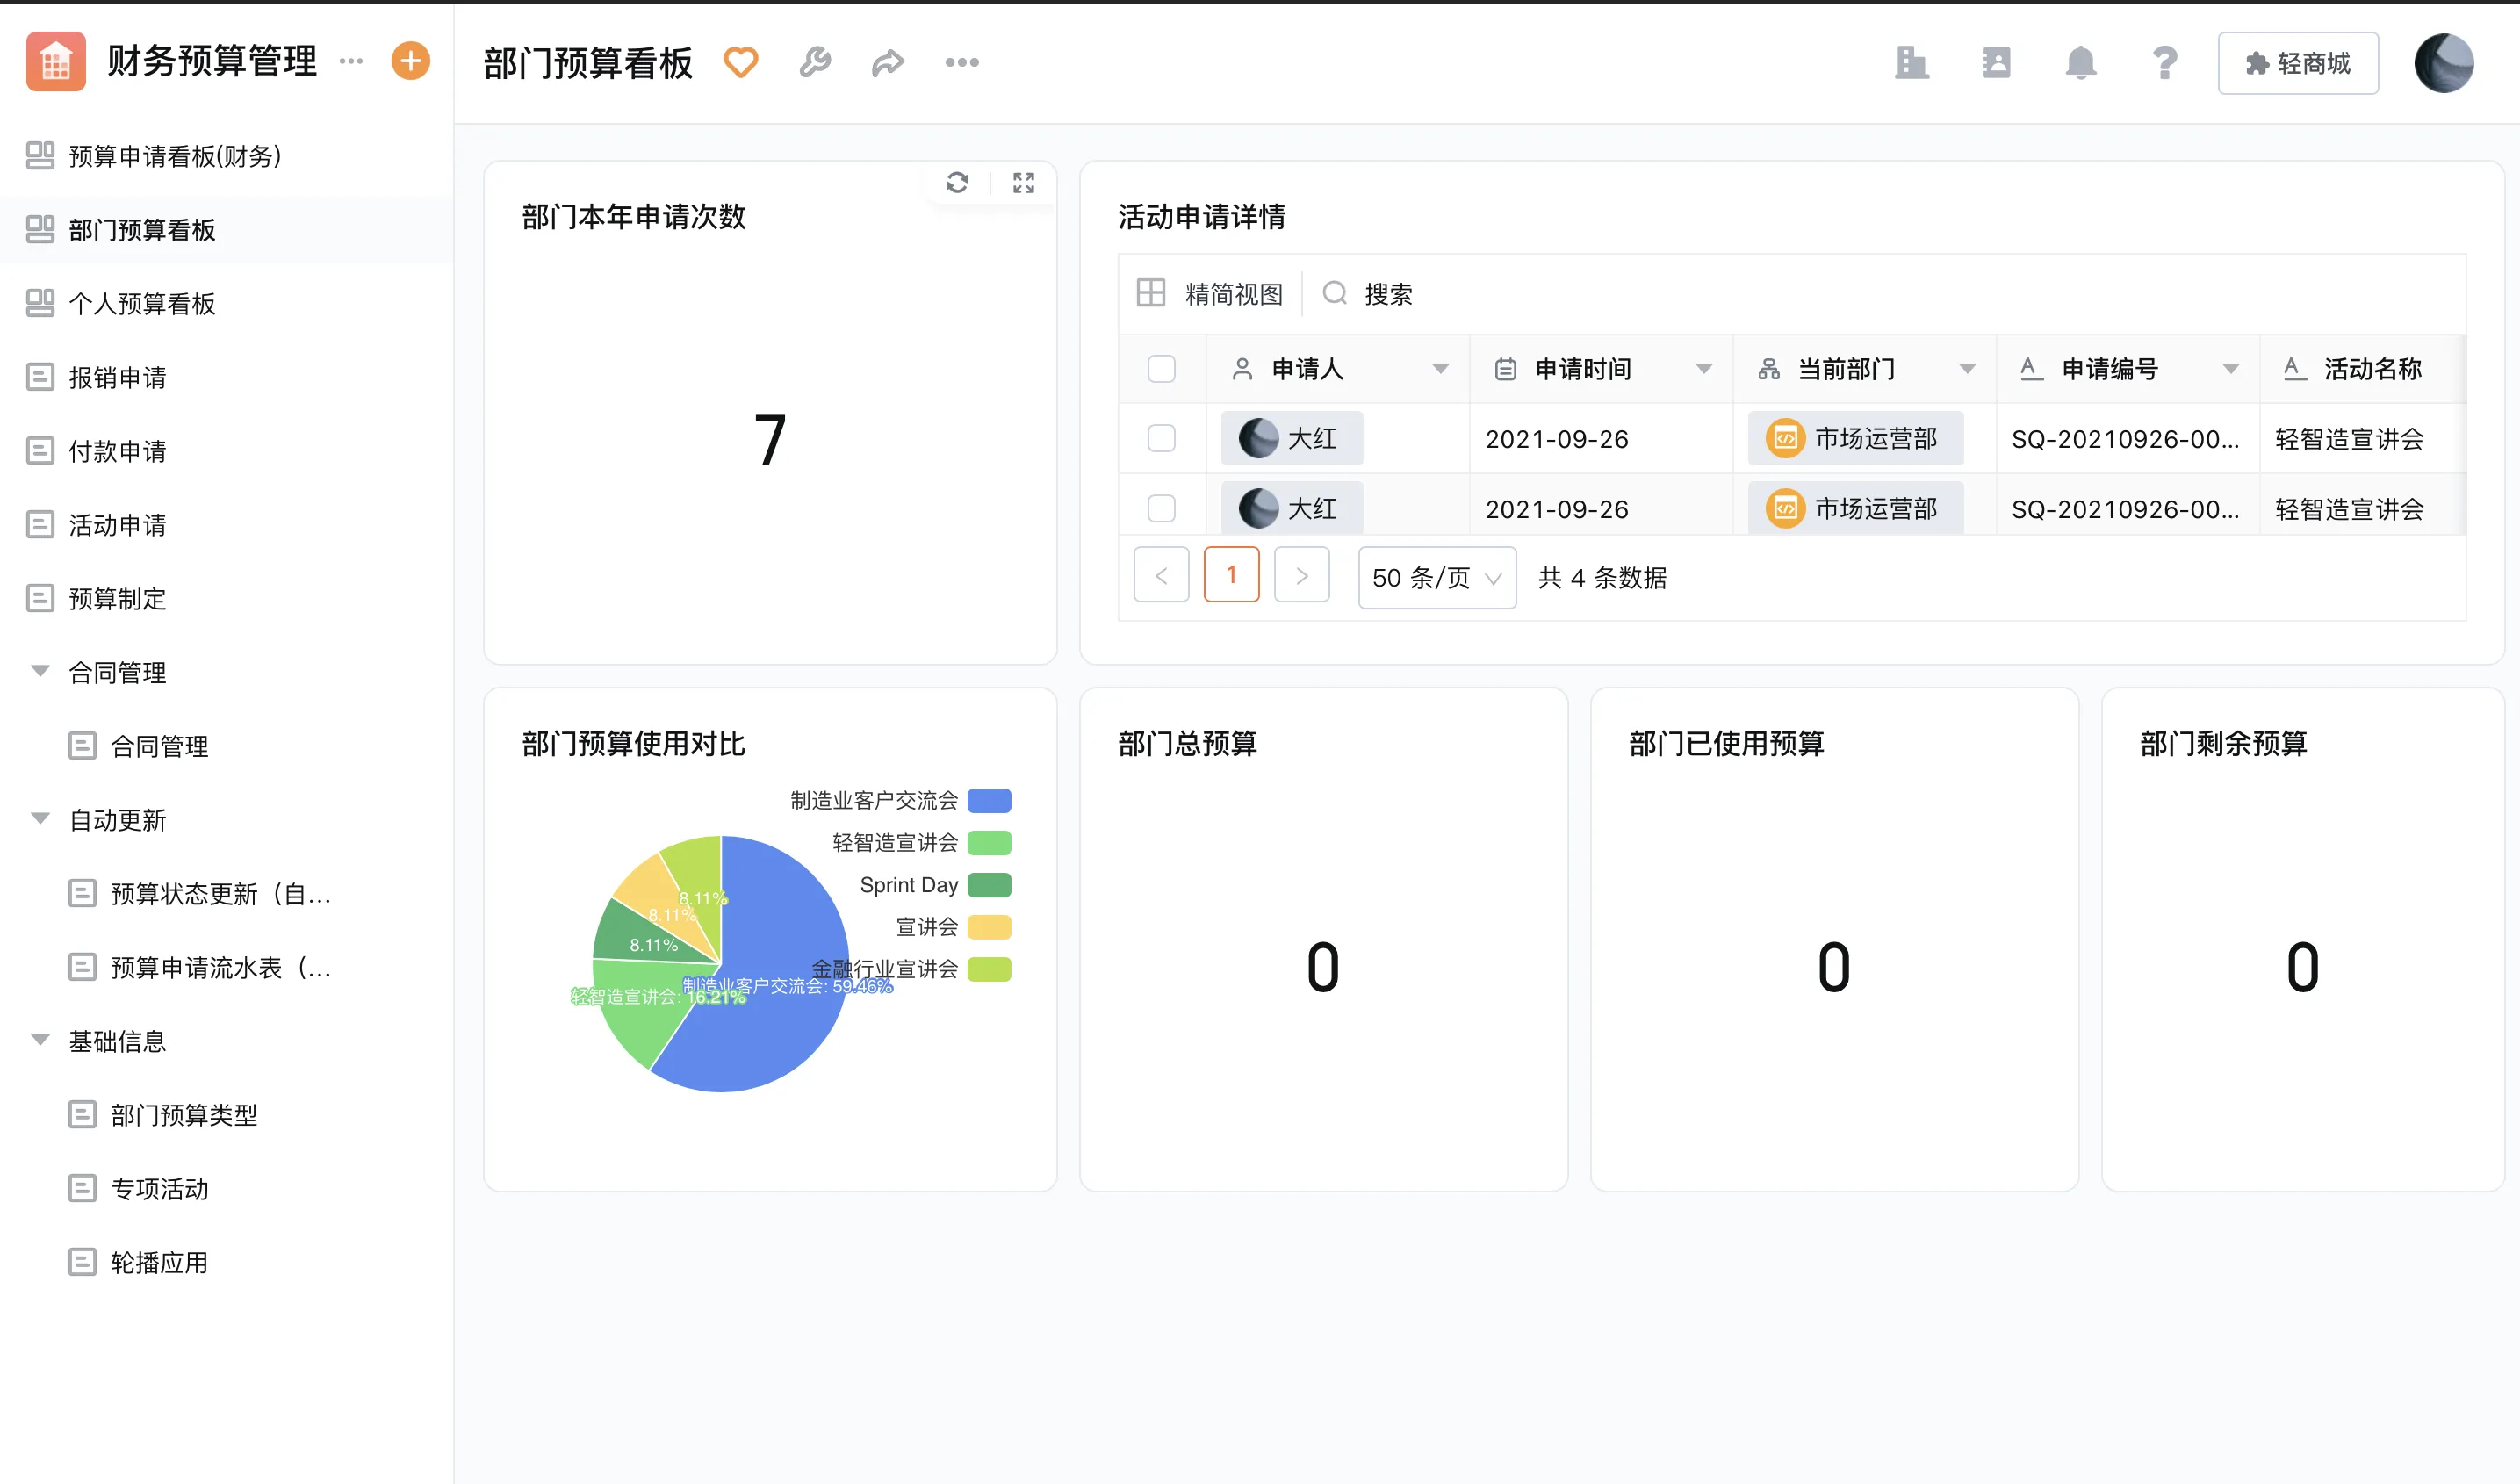Click the 轻商城 button
This screenshot has height=1484, width=2520.
[2297, 63]
